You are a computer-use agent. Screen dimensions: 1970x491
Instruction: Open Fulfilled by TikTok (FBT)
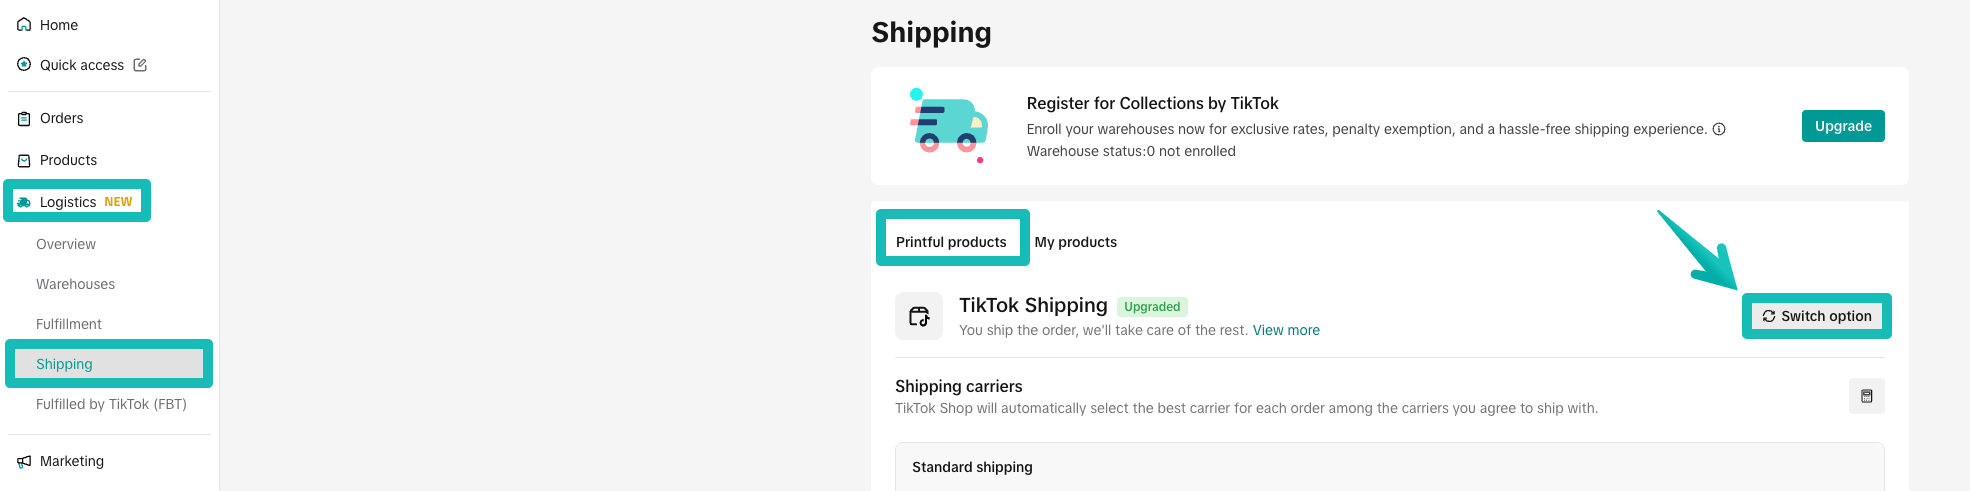pos(111,404)
